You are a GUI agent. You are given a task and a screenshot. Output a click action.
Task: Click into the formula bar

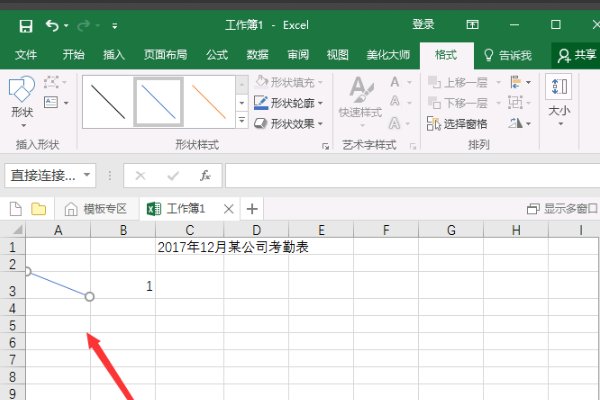coord(412,175)
